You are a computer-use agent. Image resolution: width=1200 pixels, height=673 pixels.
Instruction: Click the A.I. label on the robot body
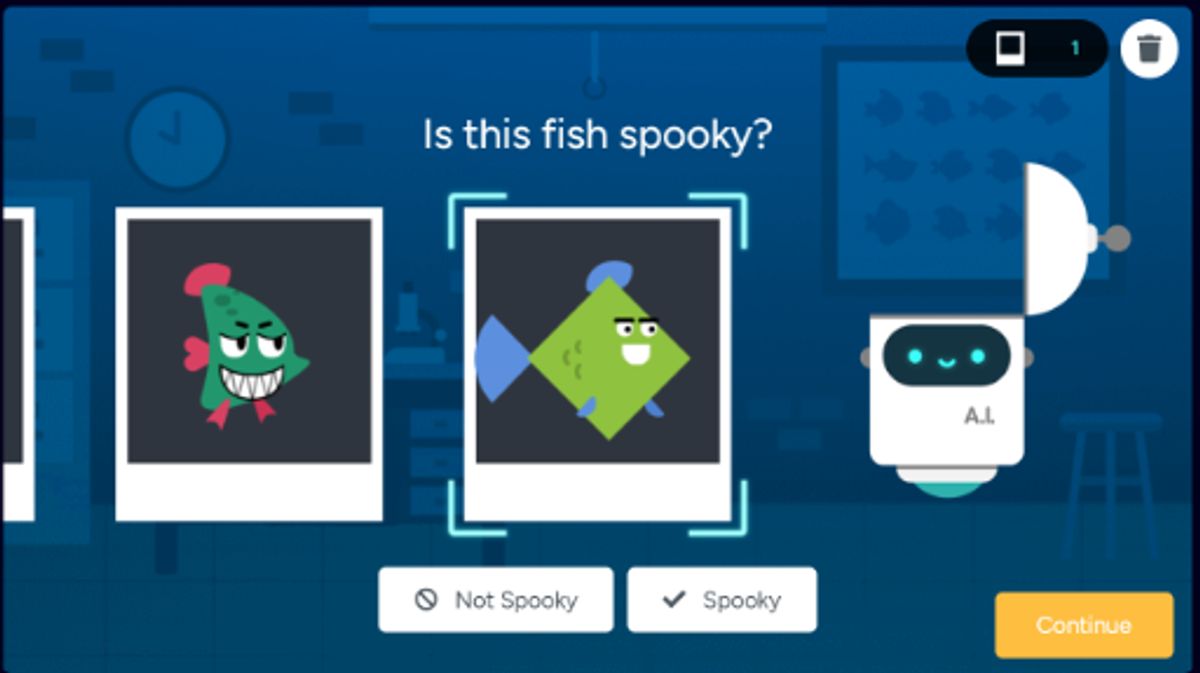979,416
